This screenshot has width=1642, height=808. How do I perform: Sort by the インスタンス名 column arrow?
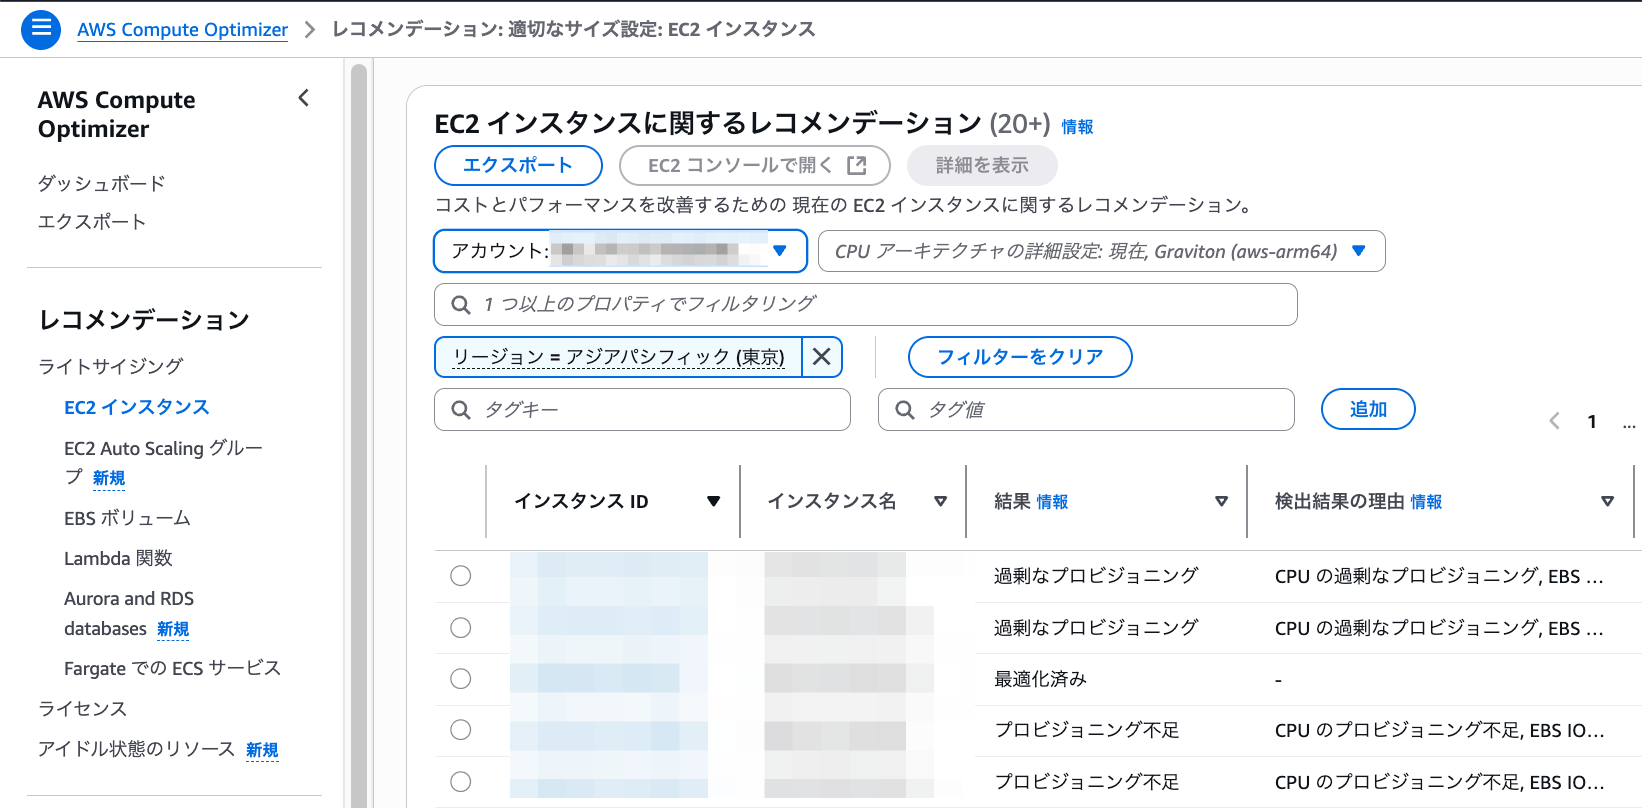(x=940, y=502)
